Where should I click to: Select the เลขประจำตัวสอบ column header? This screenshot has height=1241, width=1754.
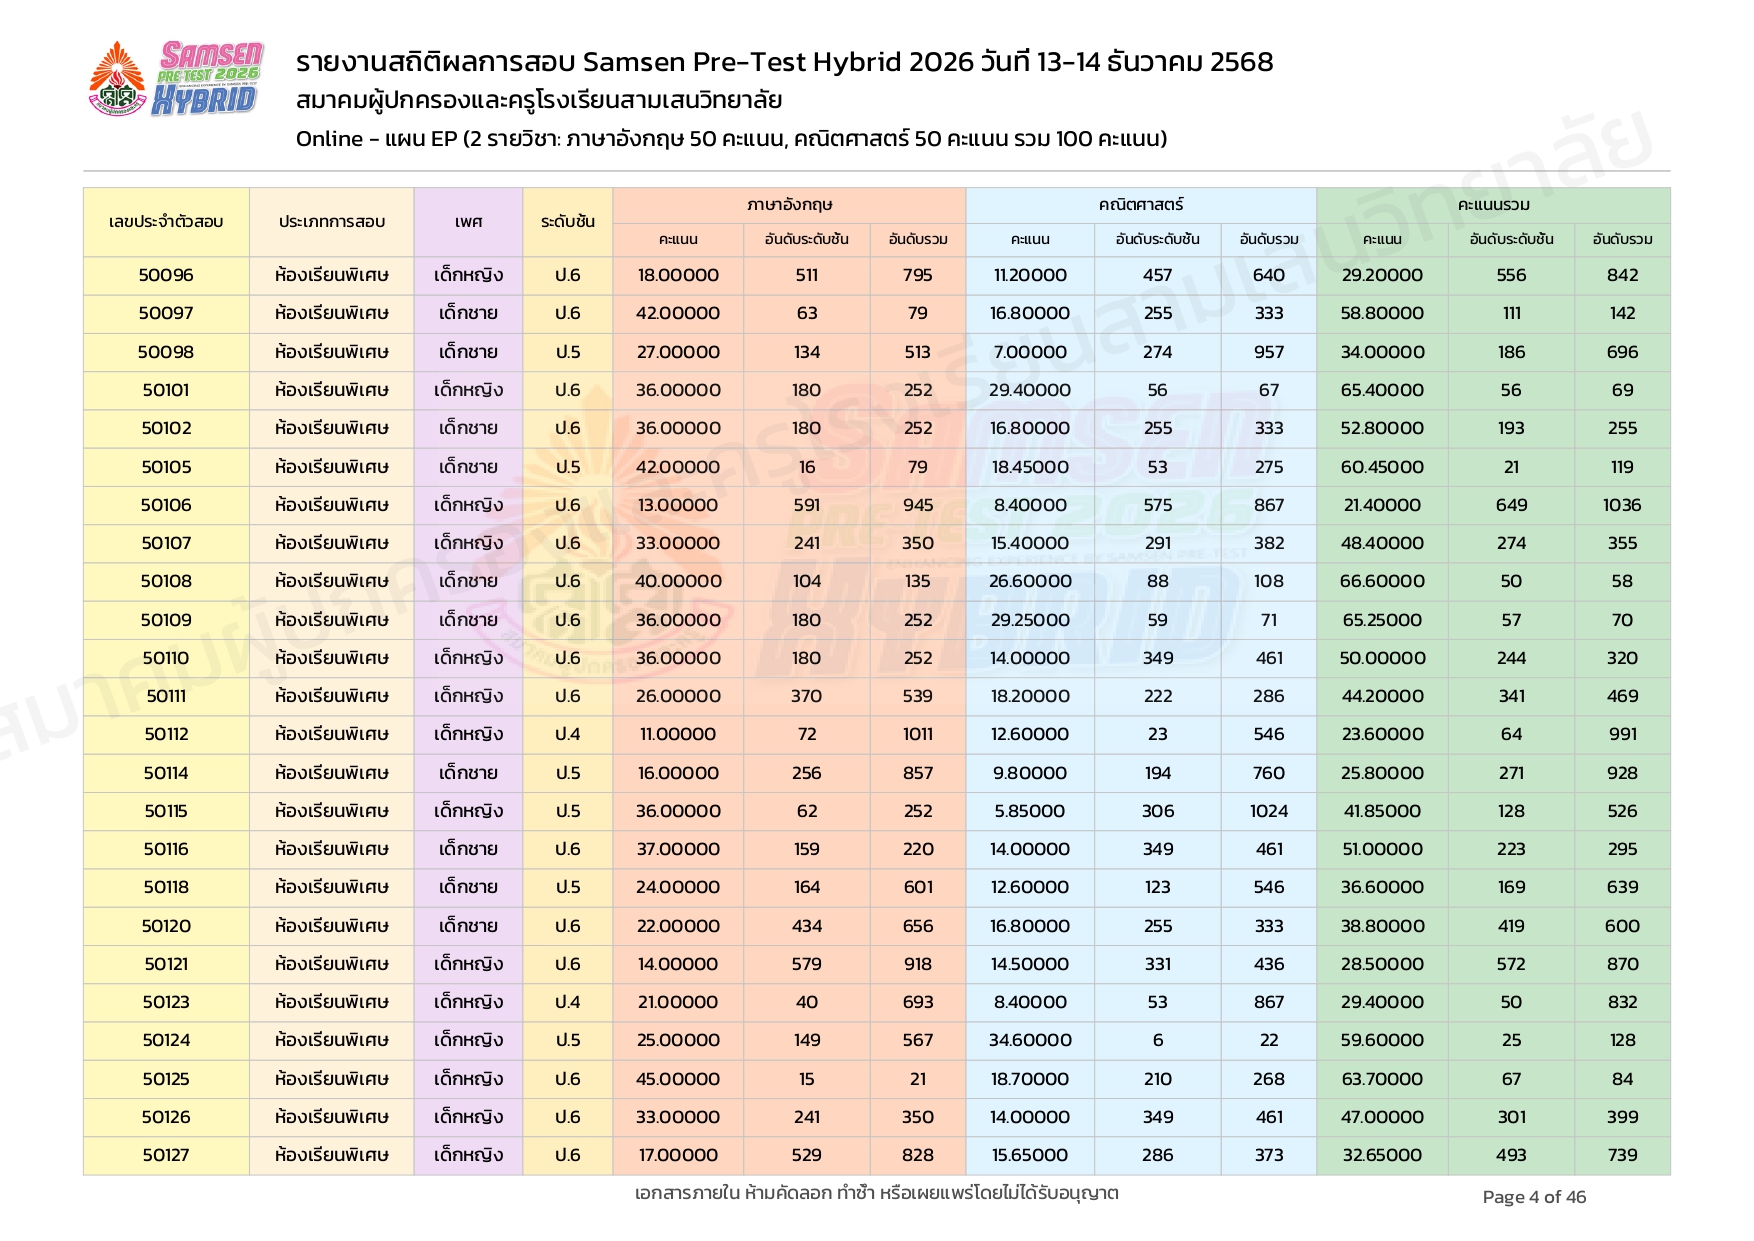[166, 222]
